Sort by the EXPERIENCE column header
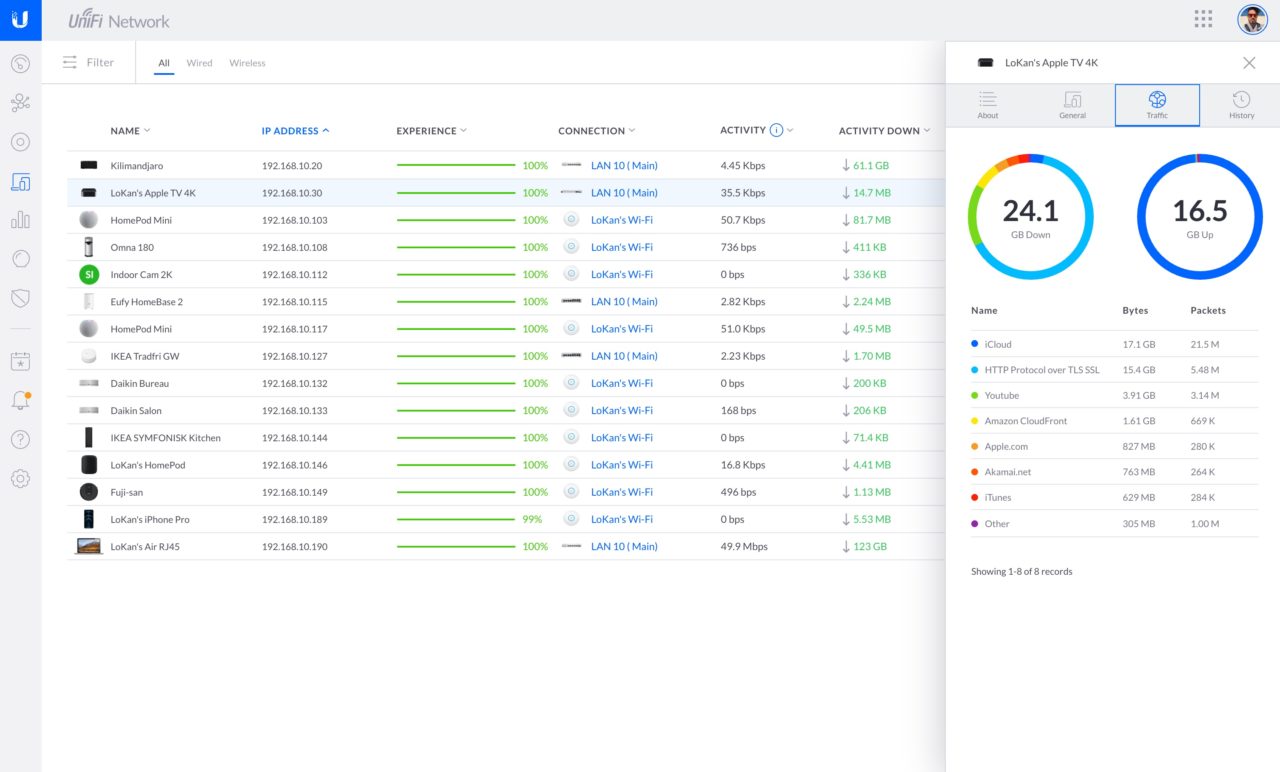 click(431, 131)
